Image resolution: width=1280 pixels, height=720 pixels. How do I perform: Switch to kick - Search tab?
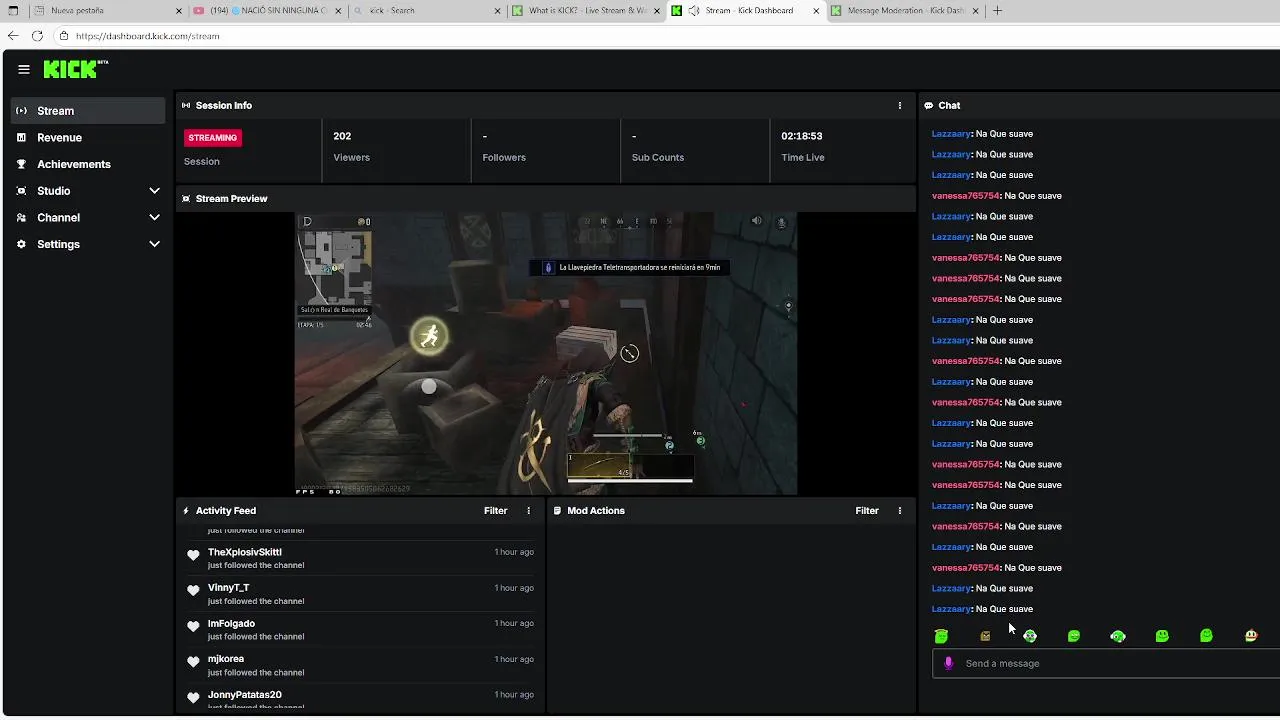point(427,11)
